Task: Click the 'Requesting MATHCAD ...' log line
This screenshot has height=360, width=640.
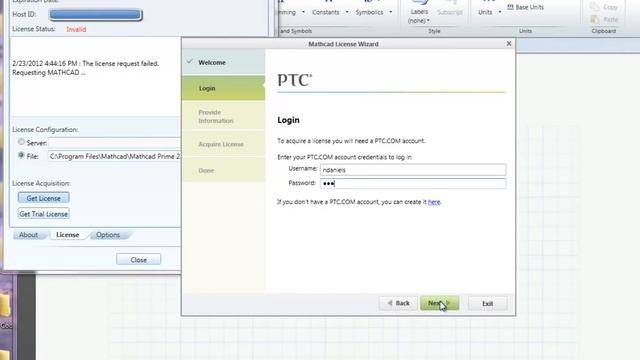Action: 49,73
